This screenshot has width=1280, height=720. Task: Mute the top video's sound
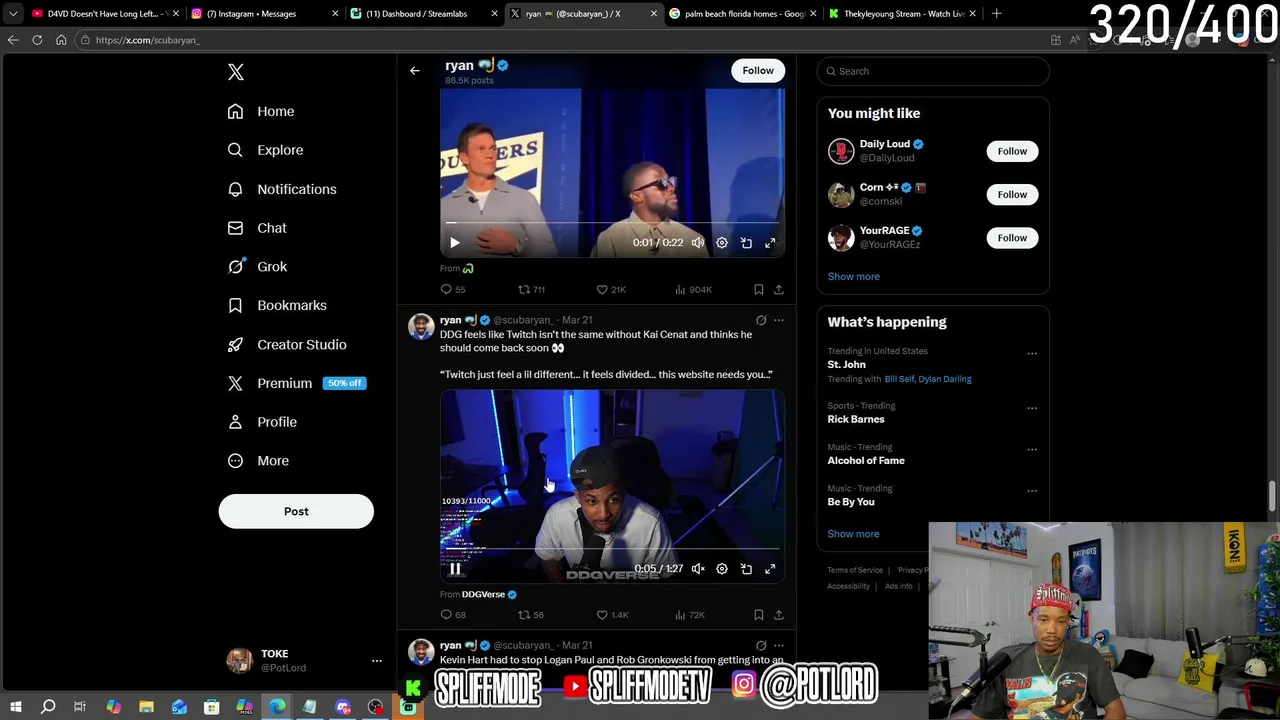[698, 243]
